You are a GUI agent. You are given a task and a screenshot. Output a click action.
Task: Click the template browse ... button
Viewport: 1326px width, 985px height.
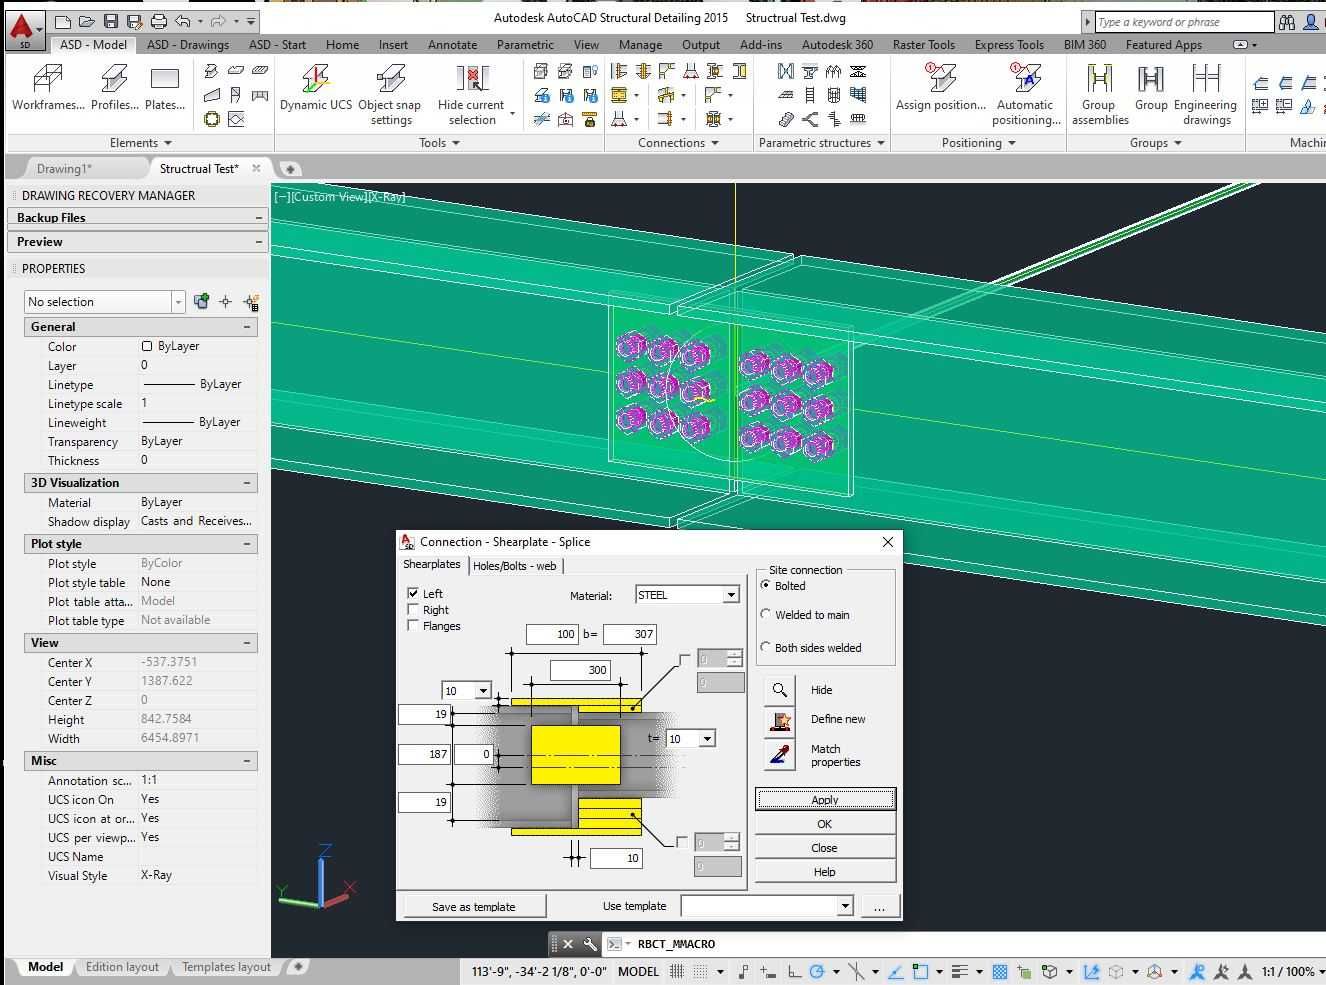(x=879, y=906)
